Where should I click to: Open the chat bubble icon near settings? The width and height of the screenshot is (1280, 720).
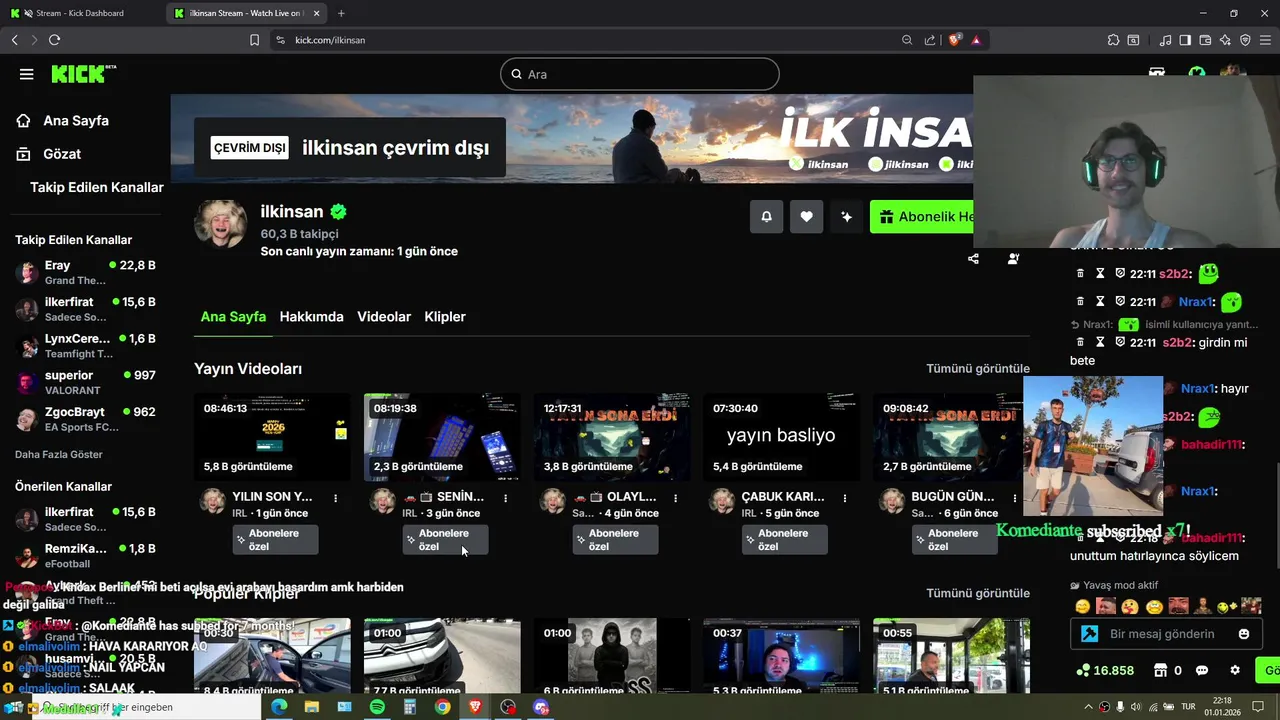click(x=1202, y=670)
